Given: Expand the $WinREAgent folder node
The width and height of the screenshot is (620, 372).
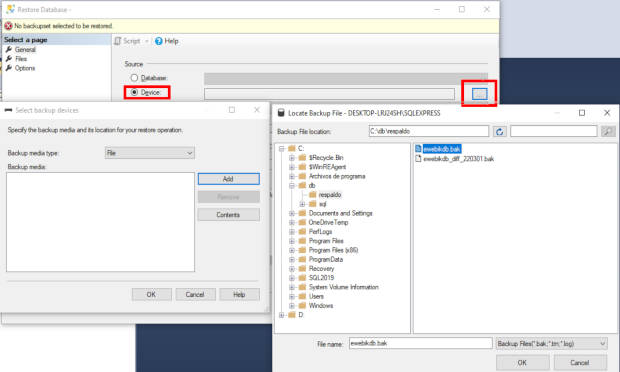Looking at the screenshot, I should pos(292,167).
